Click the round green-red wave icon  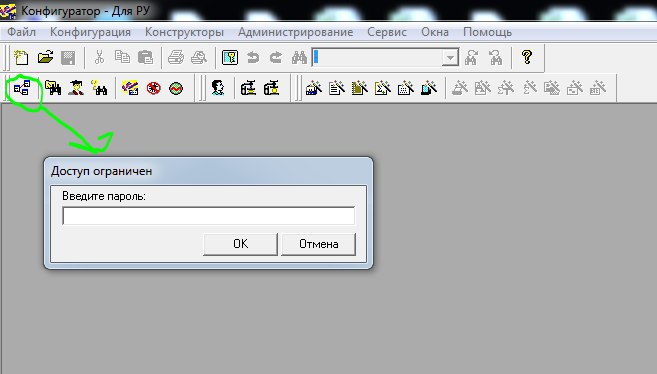[x=176, y=88]
